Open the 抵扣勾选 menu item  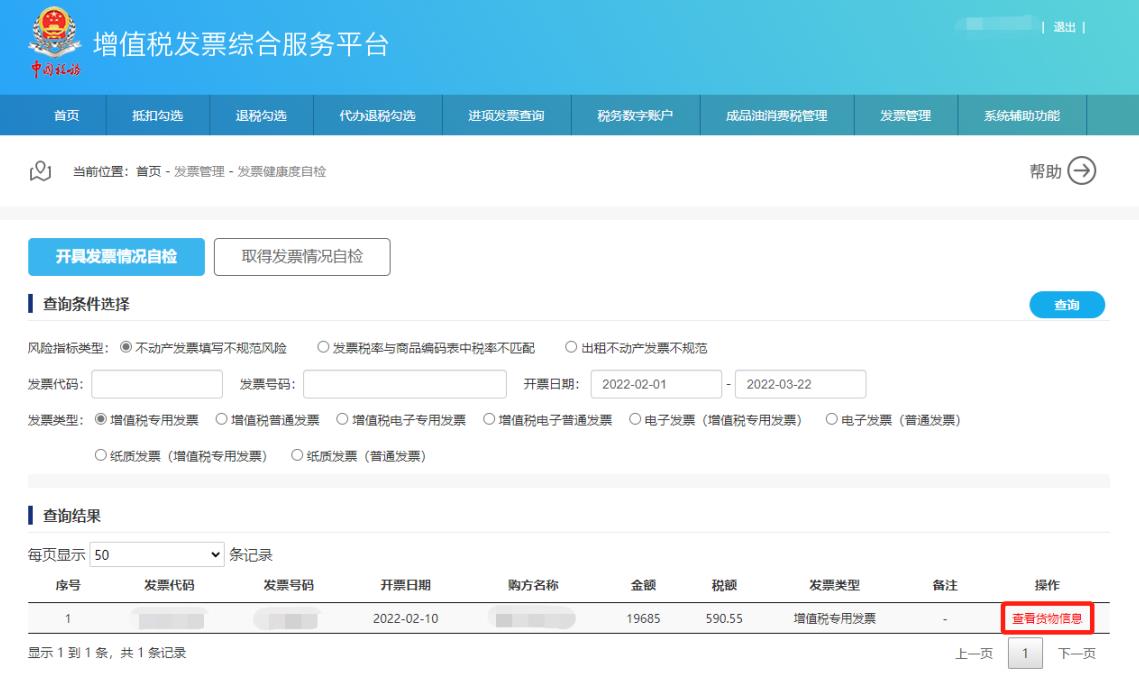coord(157,116)
